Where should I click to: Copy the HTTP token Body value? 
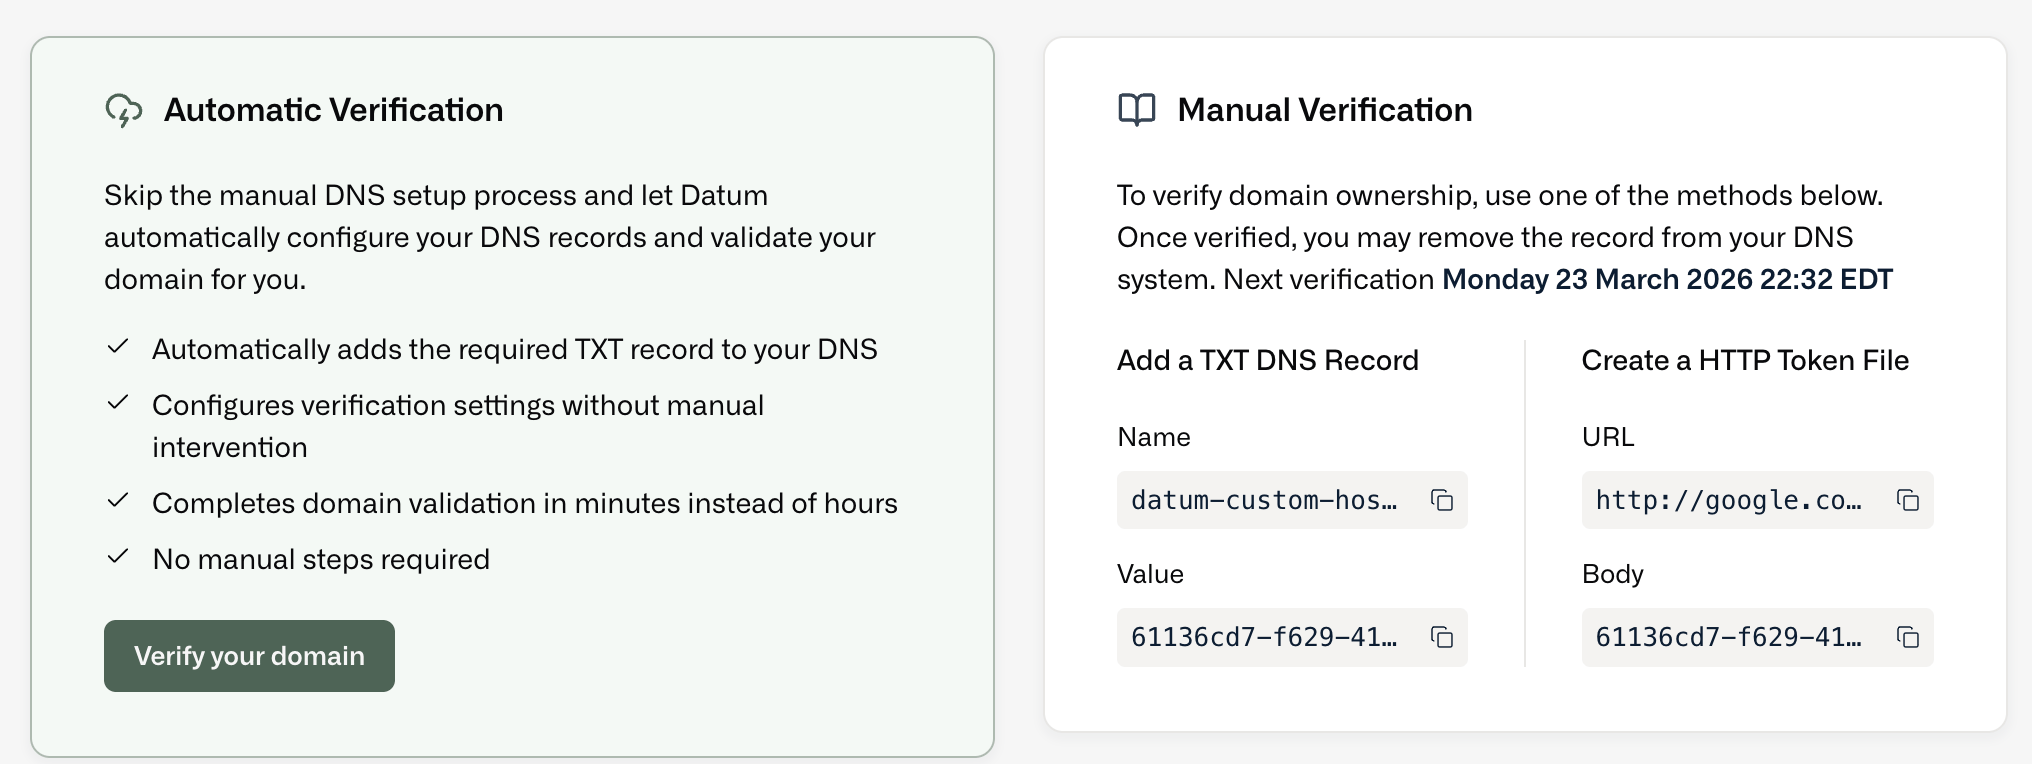tap(1907, 637)
